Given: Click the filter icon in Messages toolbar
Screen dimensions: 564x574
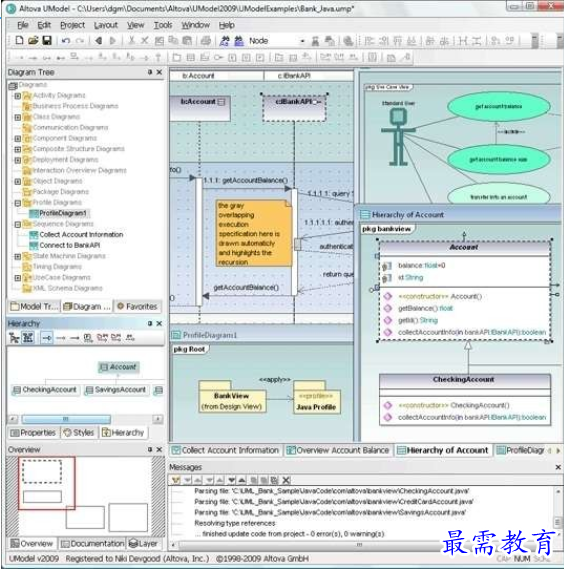Looking at the screenshot, I should tap(176, 480).
